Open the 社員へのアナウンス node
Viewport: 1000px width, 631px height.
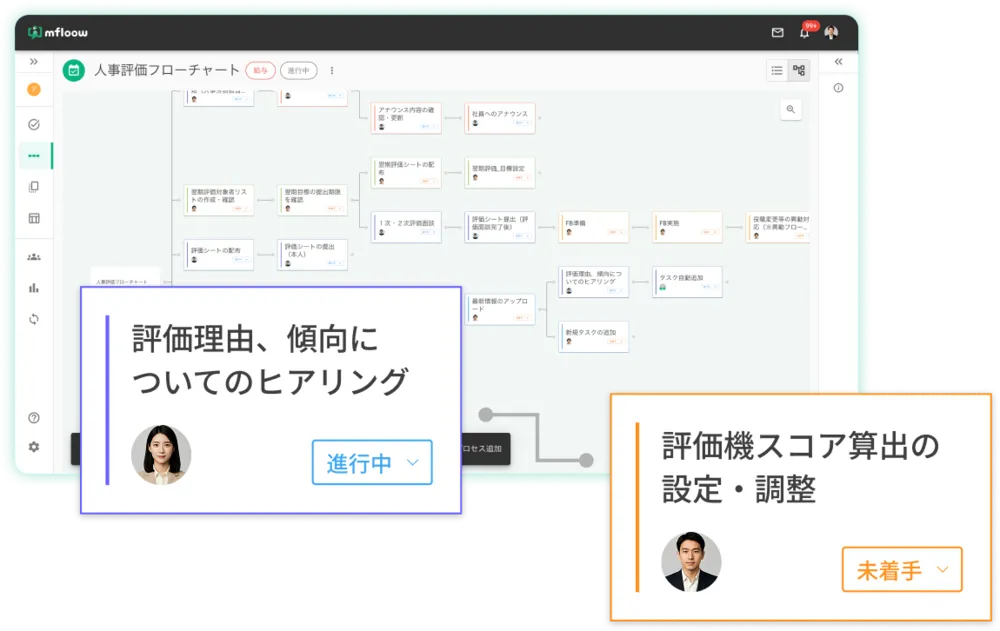point(500,118)
